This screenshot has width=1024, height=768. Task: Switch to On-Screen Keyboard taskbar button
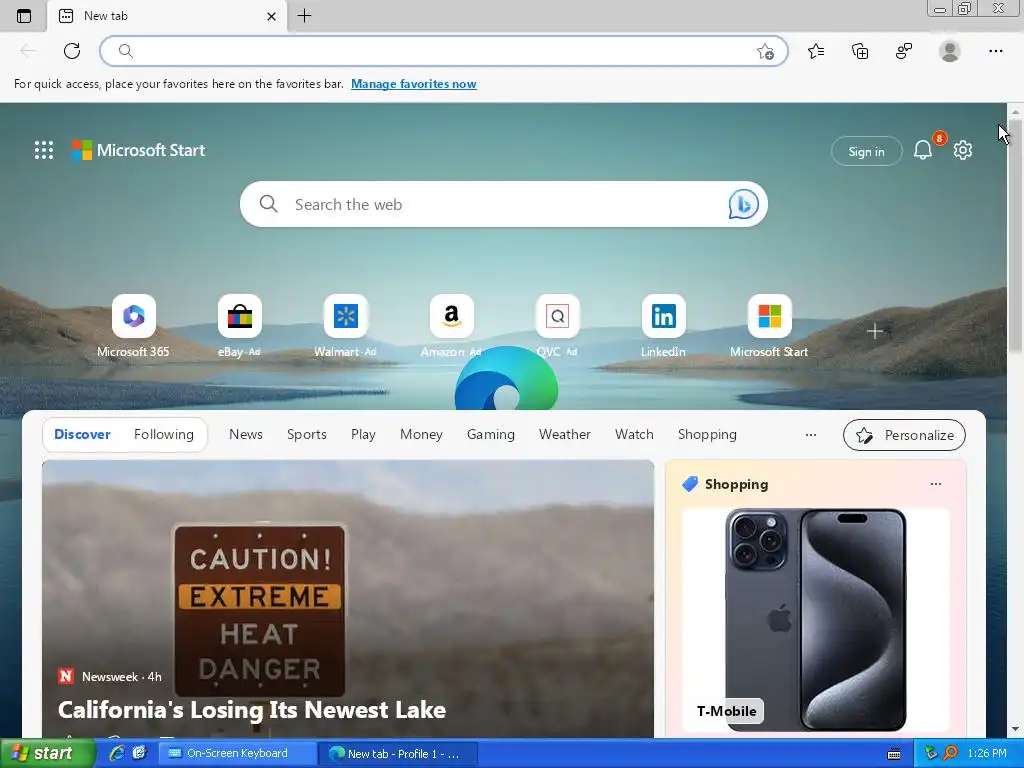[x=237, y=753]
